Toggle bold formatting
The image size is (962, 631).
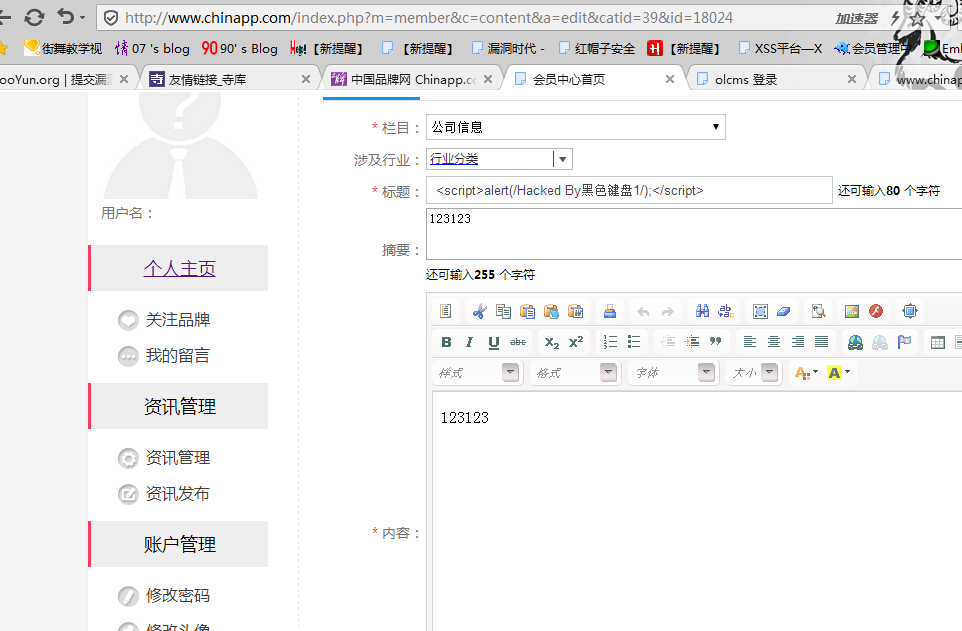point(446,342)
